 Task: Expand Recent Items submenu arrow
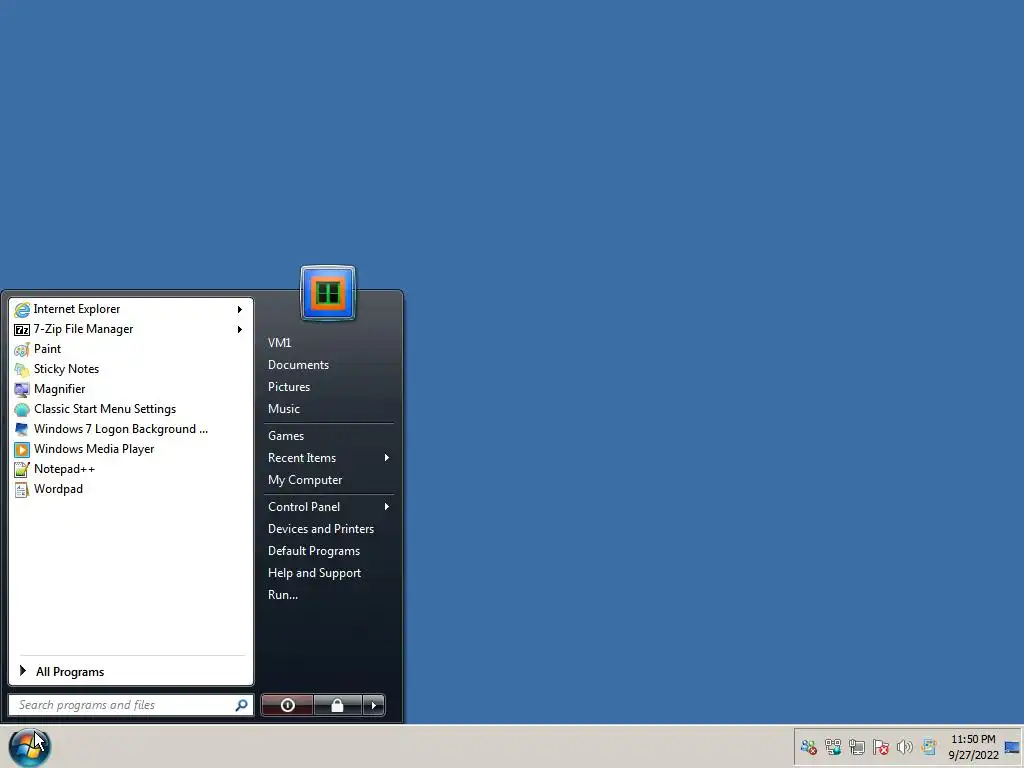[x=387, y=458]
